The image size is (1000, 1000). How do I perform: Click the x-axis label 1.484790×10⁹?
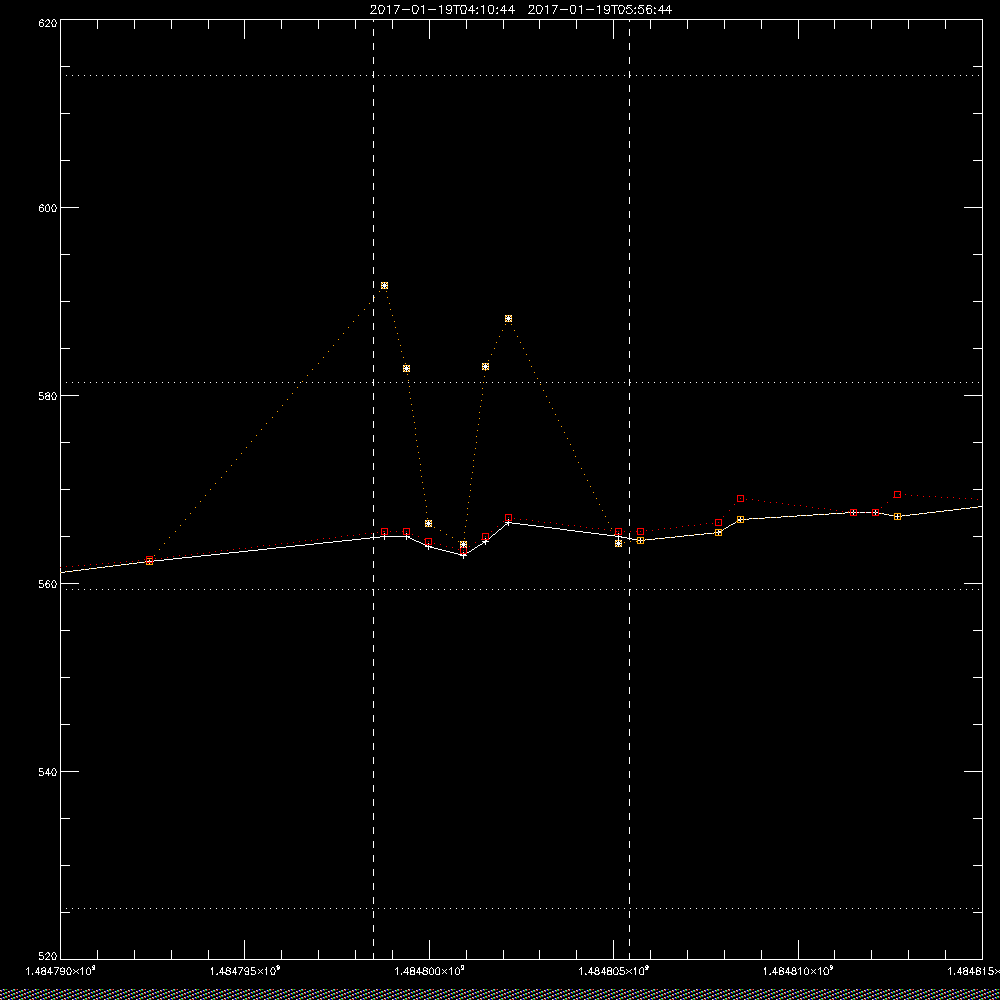(60, 971)
